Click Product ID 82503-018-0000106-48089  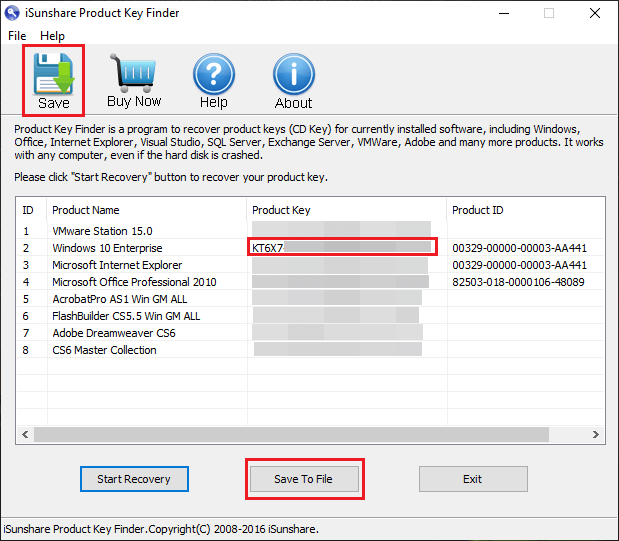click(518, 282)
